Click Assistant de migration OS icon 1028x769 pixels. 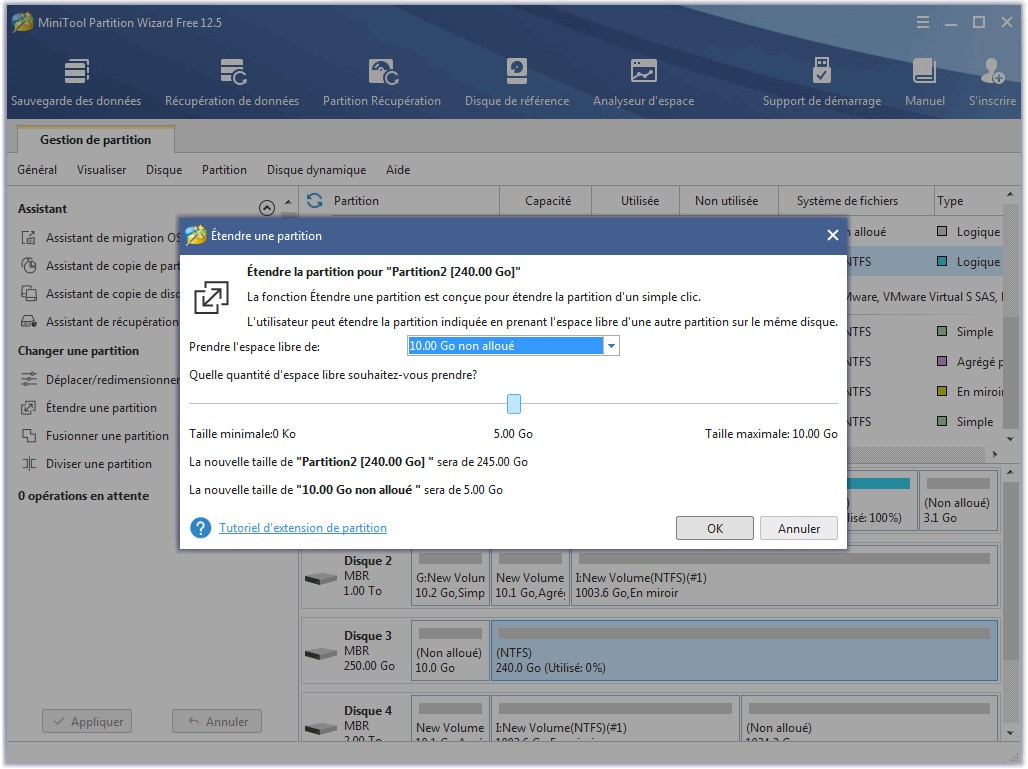(28, 237)
